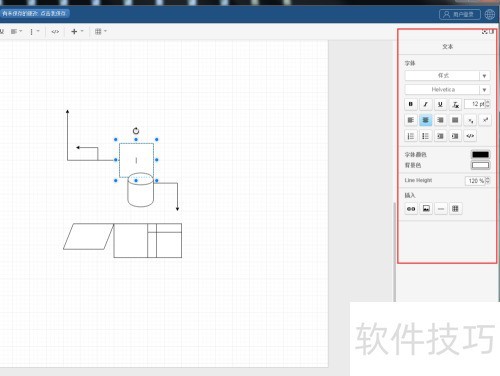Click the black font color swatch
500x376 pixels.
click(x=480, y=155)
